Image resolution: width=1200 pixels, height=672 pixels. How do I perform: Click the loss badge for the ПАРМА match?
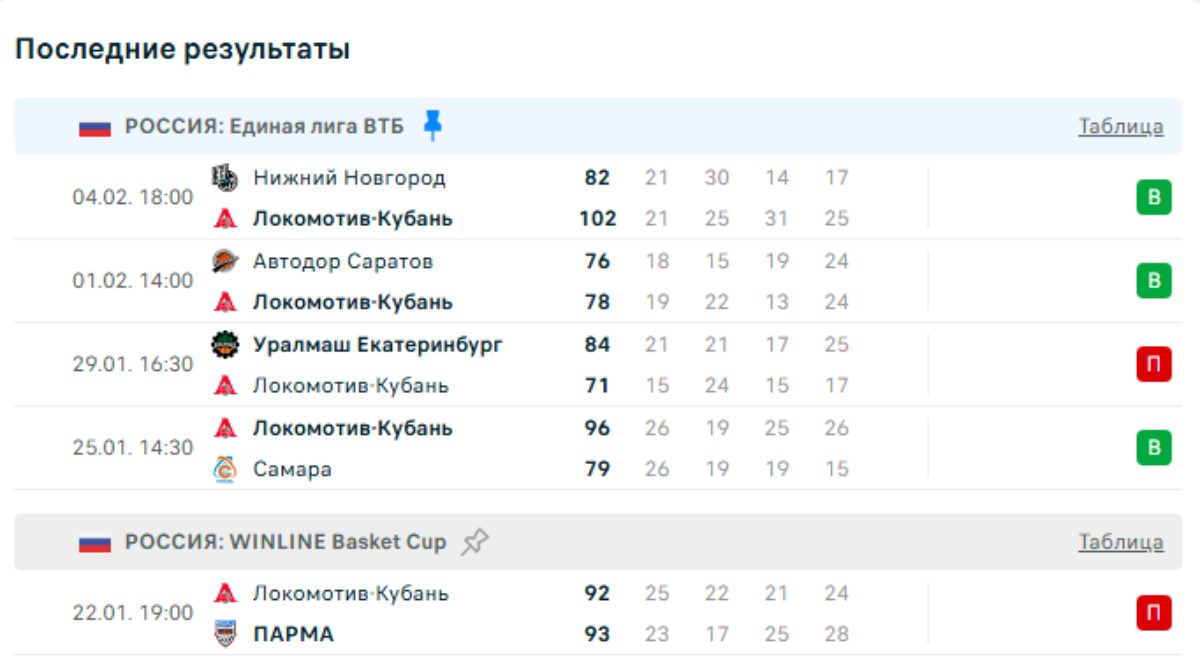pos(1153,613)
